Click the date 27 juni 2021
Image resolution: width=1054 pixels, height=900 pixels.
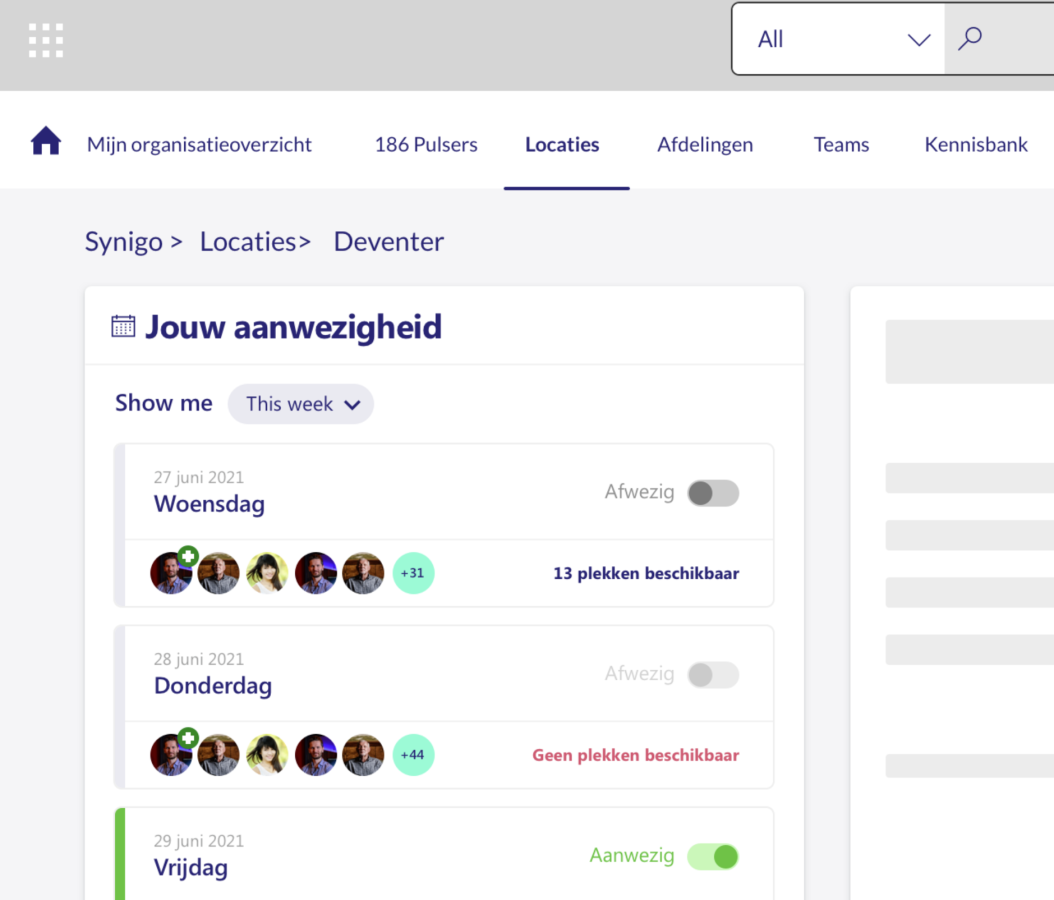(x=199, y=477)
